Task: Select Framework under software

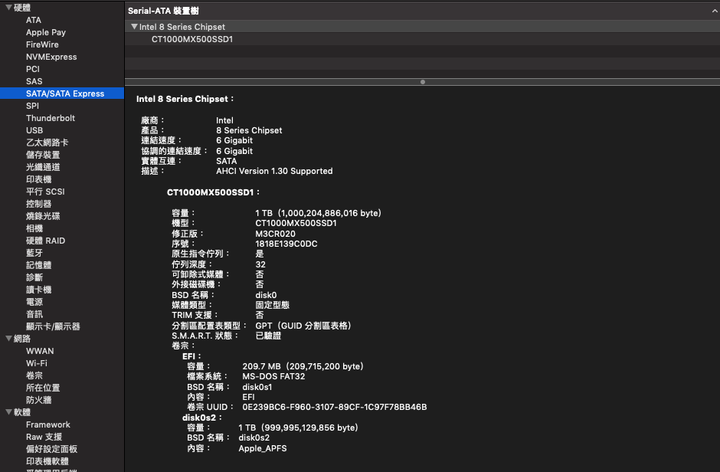Action: click(x=48, y=424)
